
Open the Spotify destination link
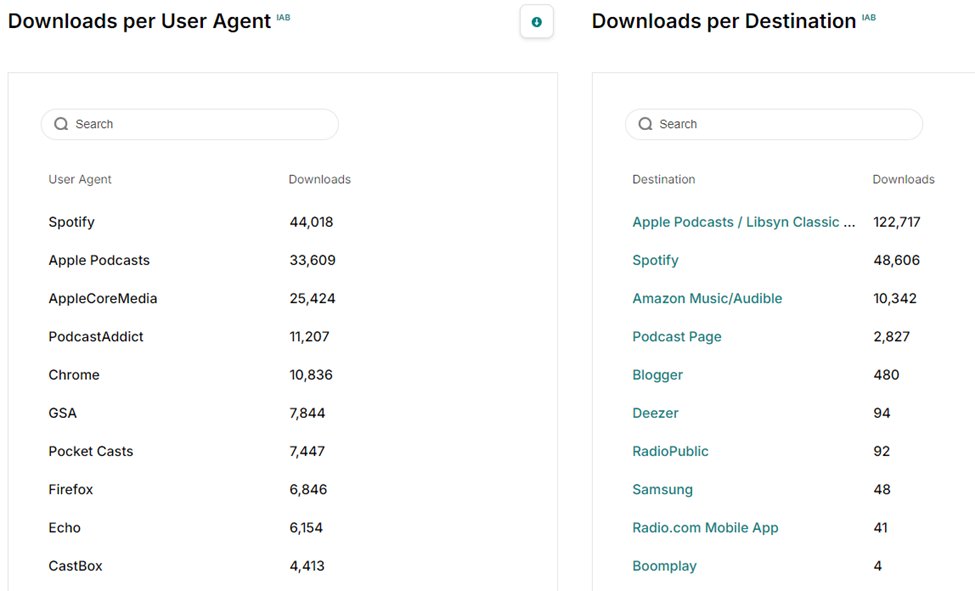655,261
